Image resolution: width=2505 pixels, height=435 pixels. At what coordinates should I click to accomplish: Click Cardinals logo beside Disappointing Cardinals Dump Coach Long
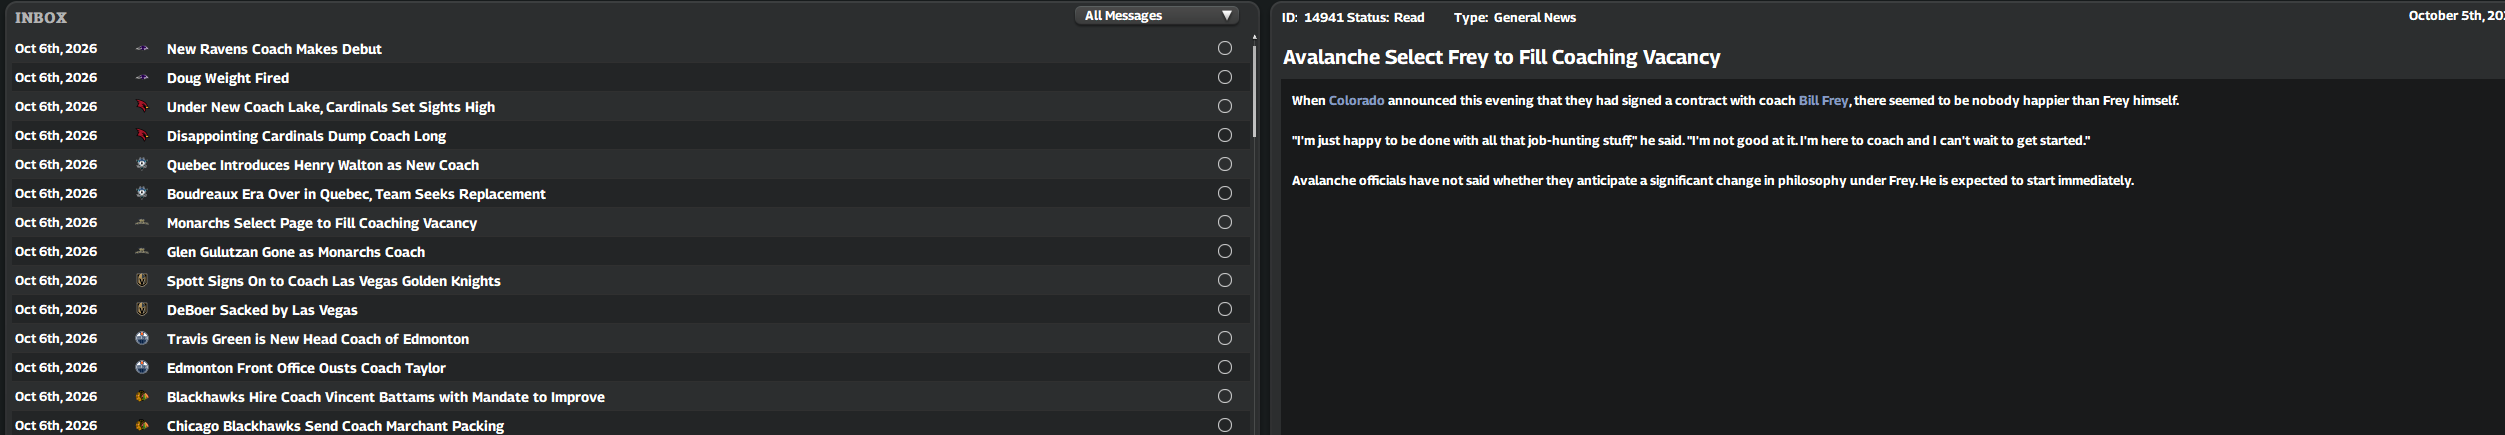[142, 136]
